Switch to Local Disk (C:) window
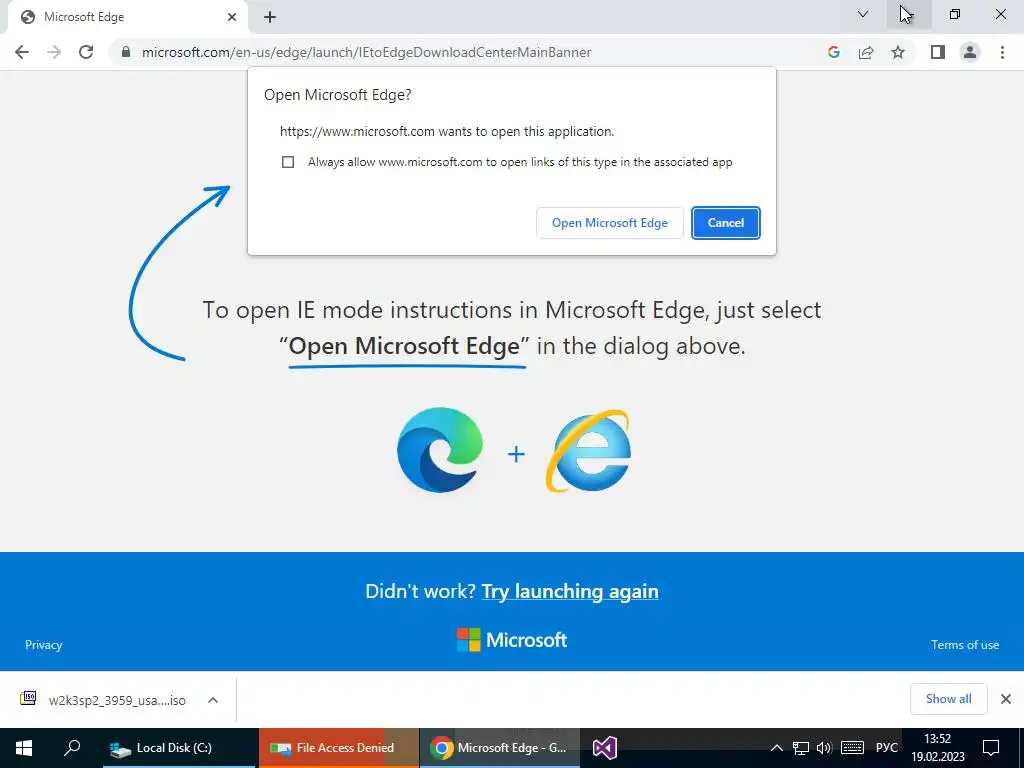 pyautogui.click(x=179, y=748)
